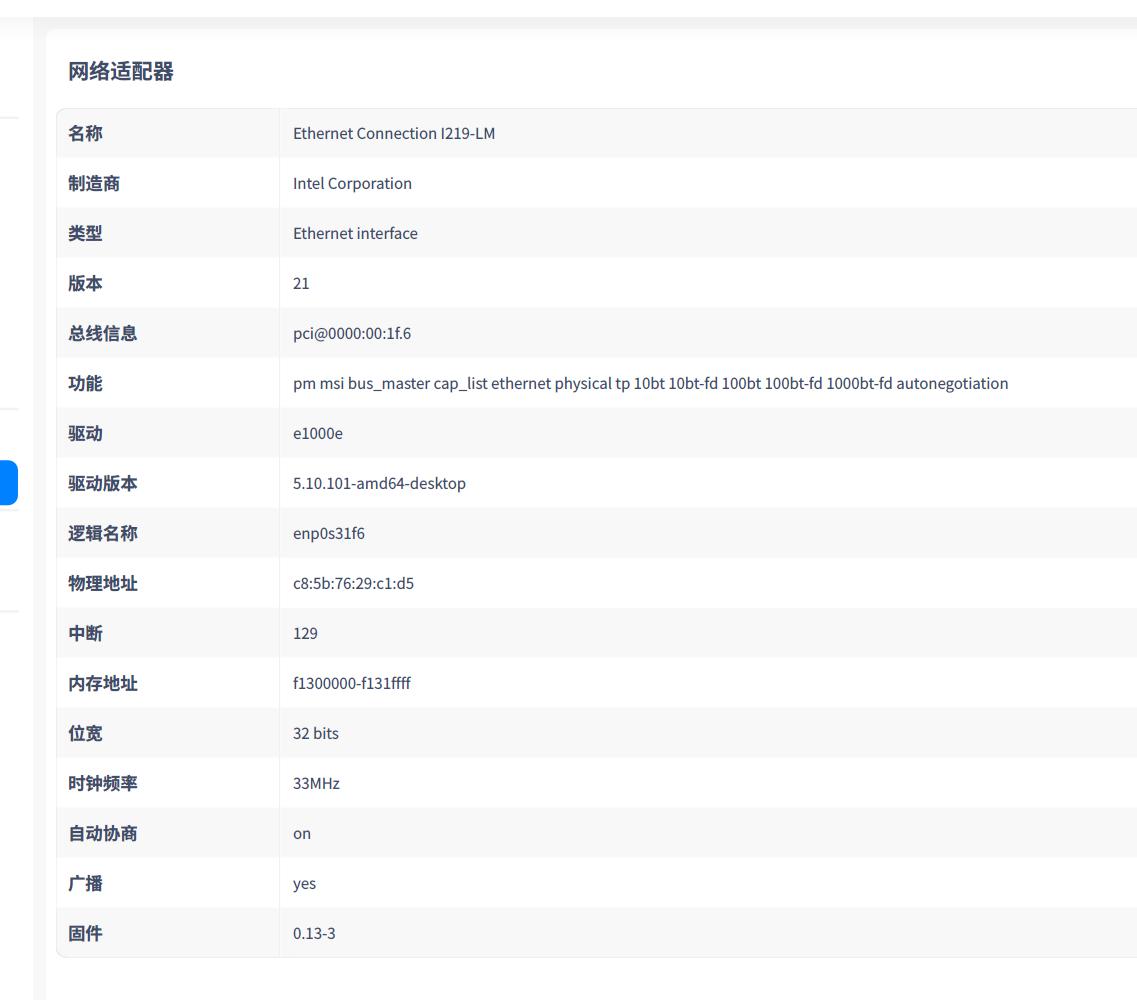This screenshot has height=1000, width=1137.
Task: Select the highlighted blue sidebar menu item
Action: click(x=8, y=482)
